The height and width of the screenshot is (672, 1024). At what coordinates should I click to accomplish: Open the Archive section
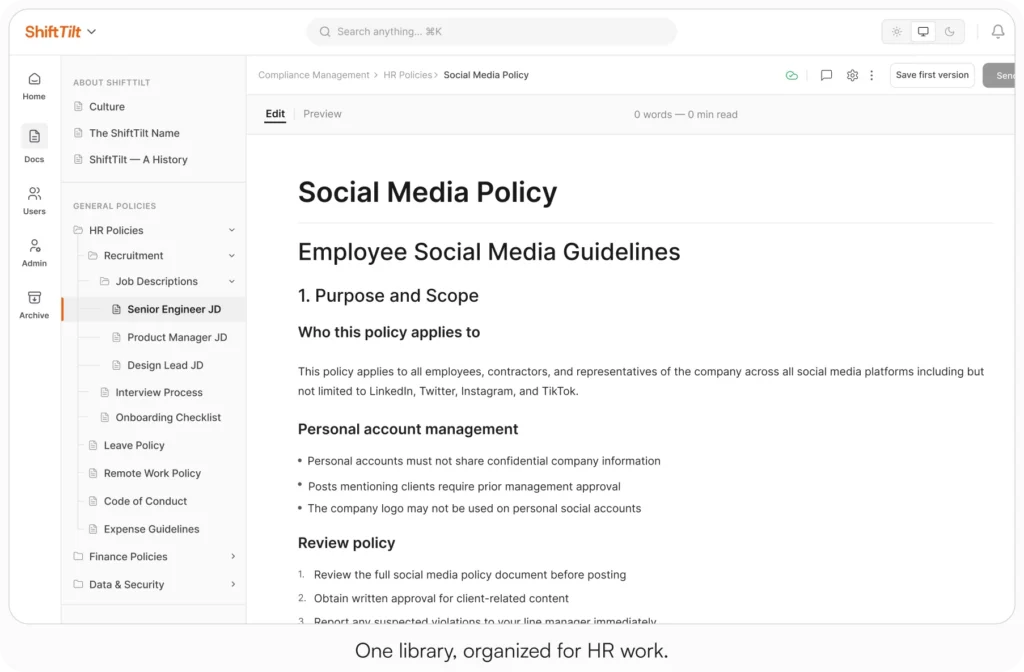[34, 305]
